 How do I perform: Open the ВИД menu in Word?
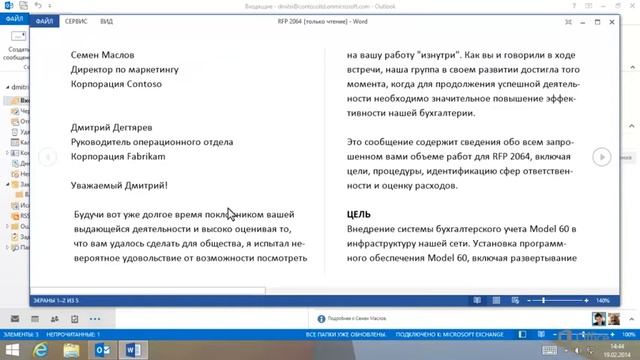pyautogui.click(x=107, y=21)
